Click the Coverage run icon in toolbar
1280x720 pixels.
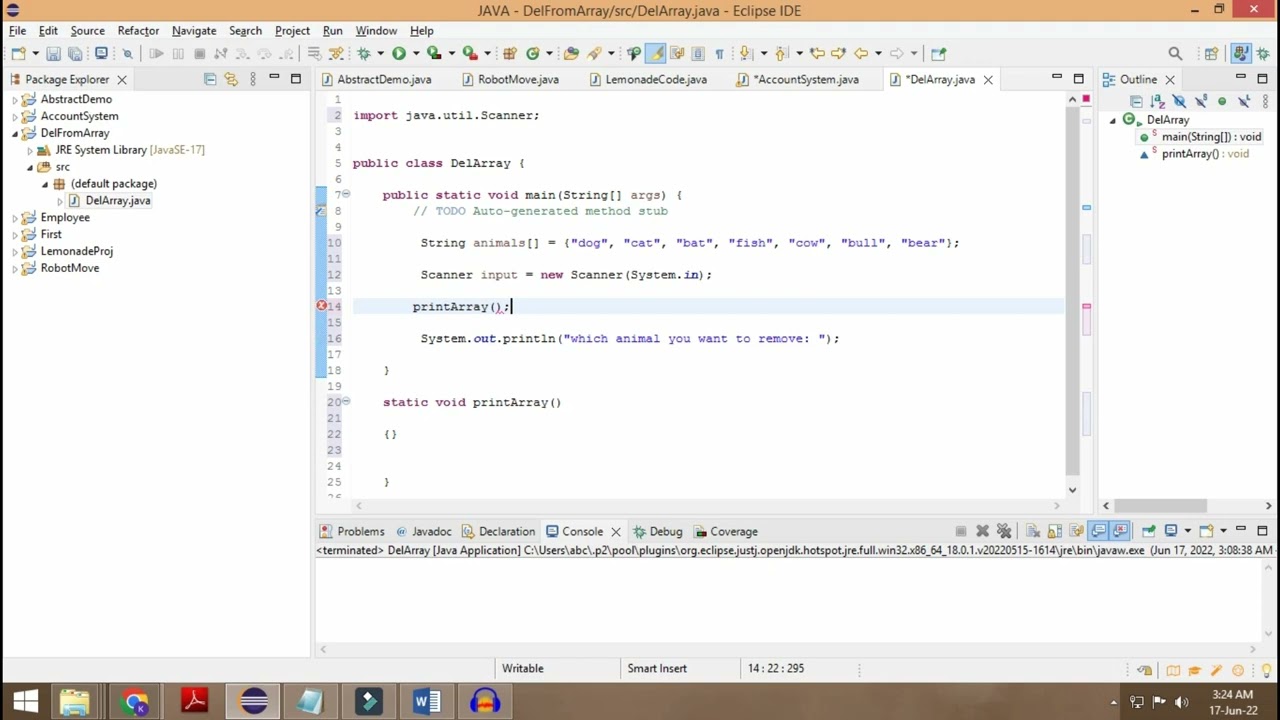click(433, 53)
